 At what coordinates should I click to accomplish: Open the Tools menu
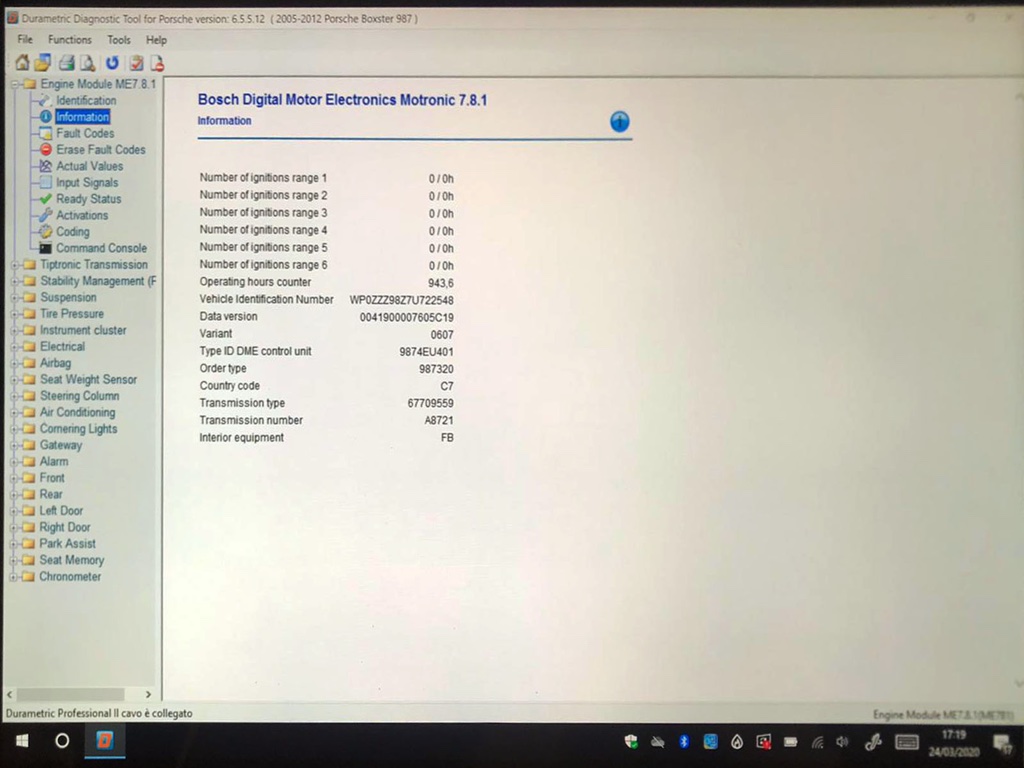pos(119,39)
